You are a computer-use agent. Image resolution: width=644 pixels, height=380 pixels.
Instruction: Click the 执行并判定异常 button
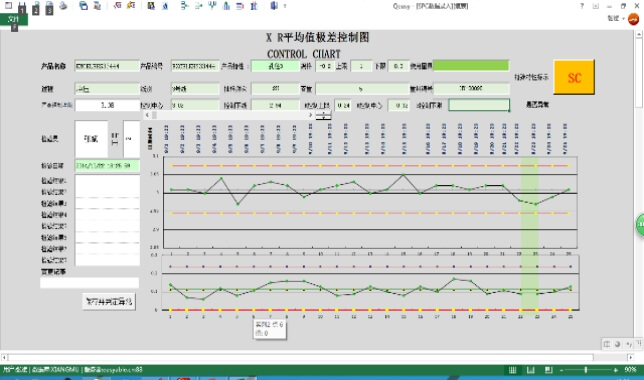pos(109,302)
